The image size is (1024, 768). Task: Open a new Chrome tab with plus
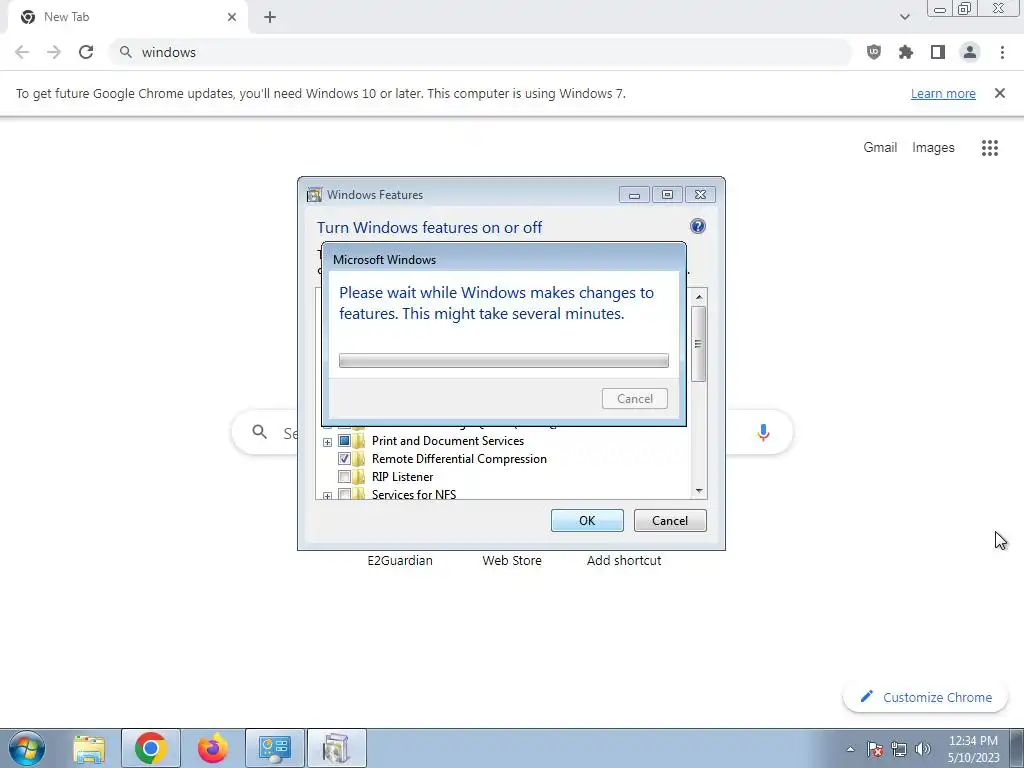pos(270,18)
